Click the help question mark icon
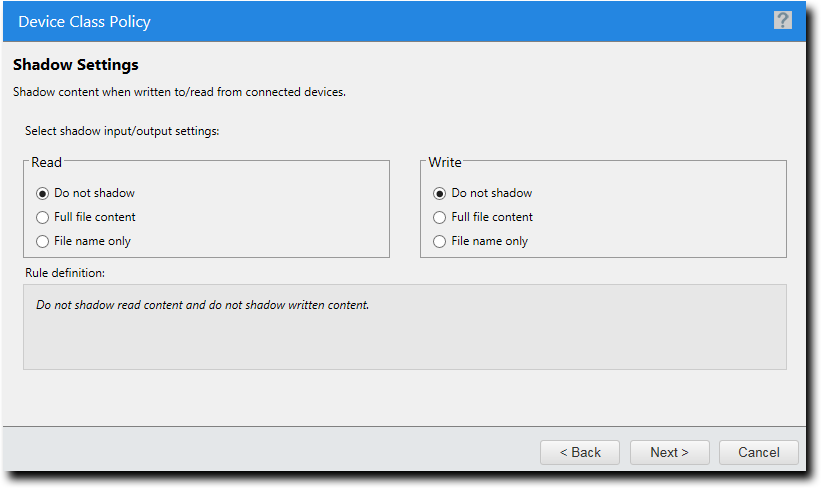This screenshot has height=488, width=821. (x=782, y=21)
